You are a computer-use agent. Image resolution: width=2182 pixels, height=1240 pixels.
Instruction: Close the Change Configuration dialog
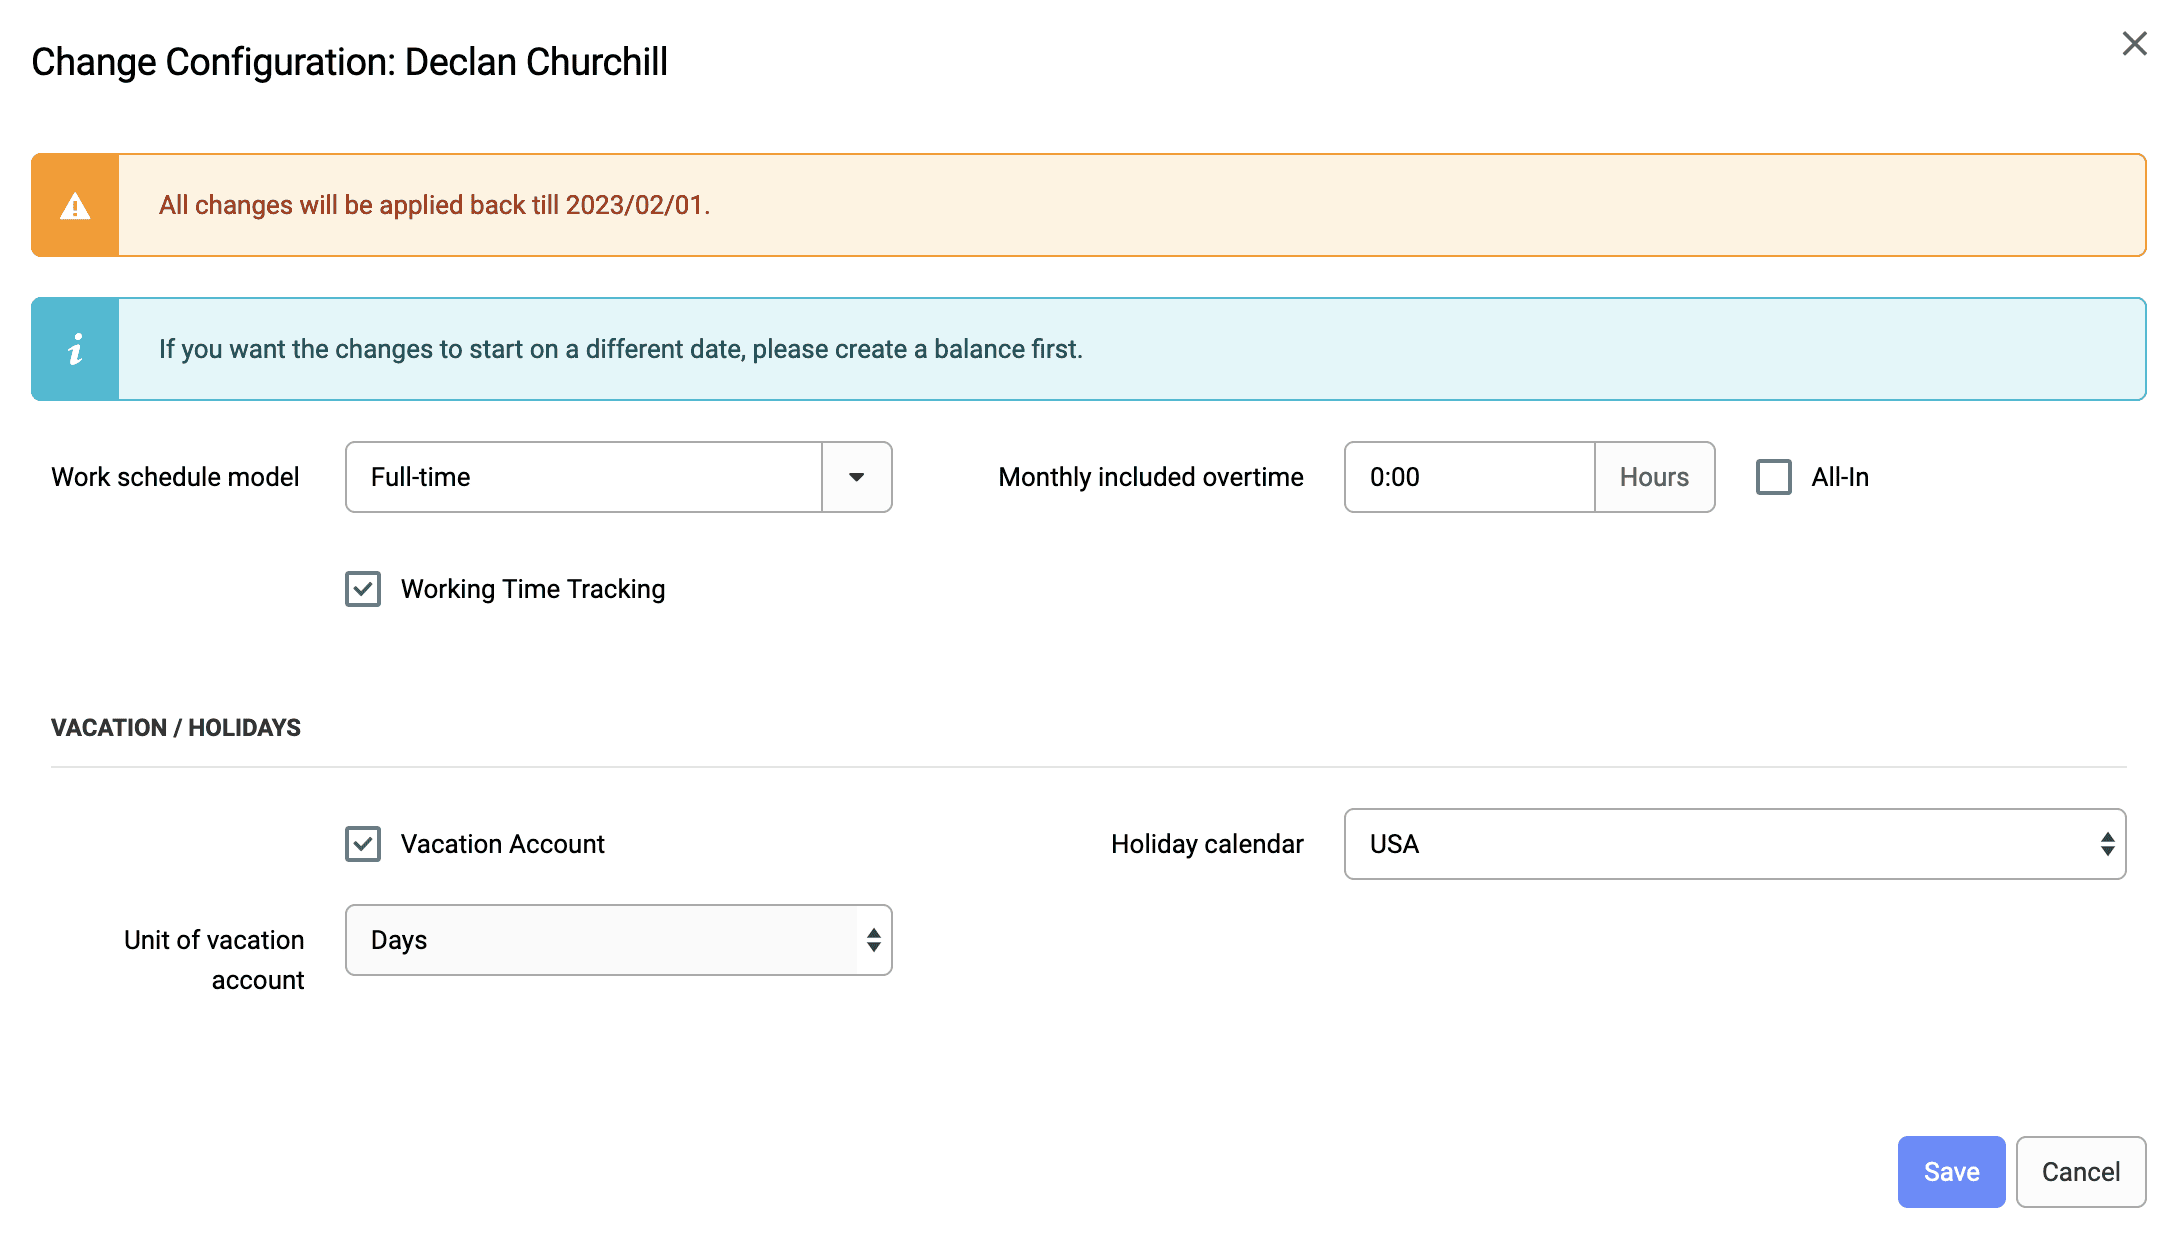coord(2134,44)
